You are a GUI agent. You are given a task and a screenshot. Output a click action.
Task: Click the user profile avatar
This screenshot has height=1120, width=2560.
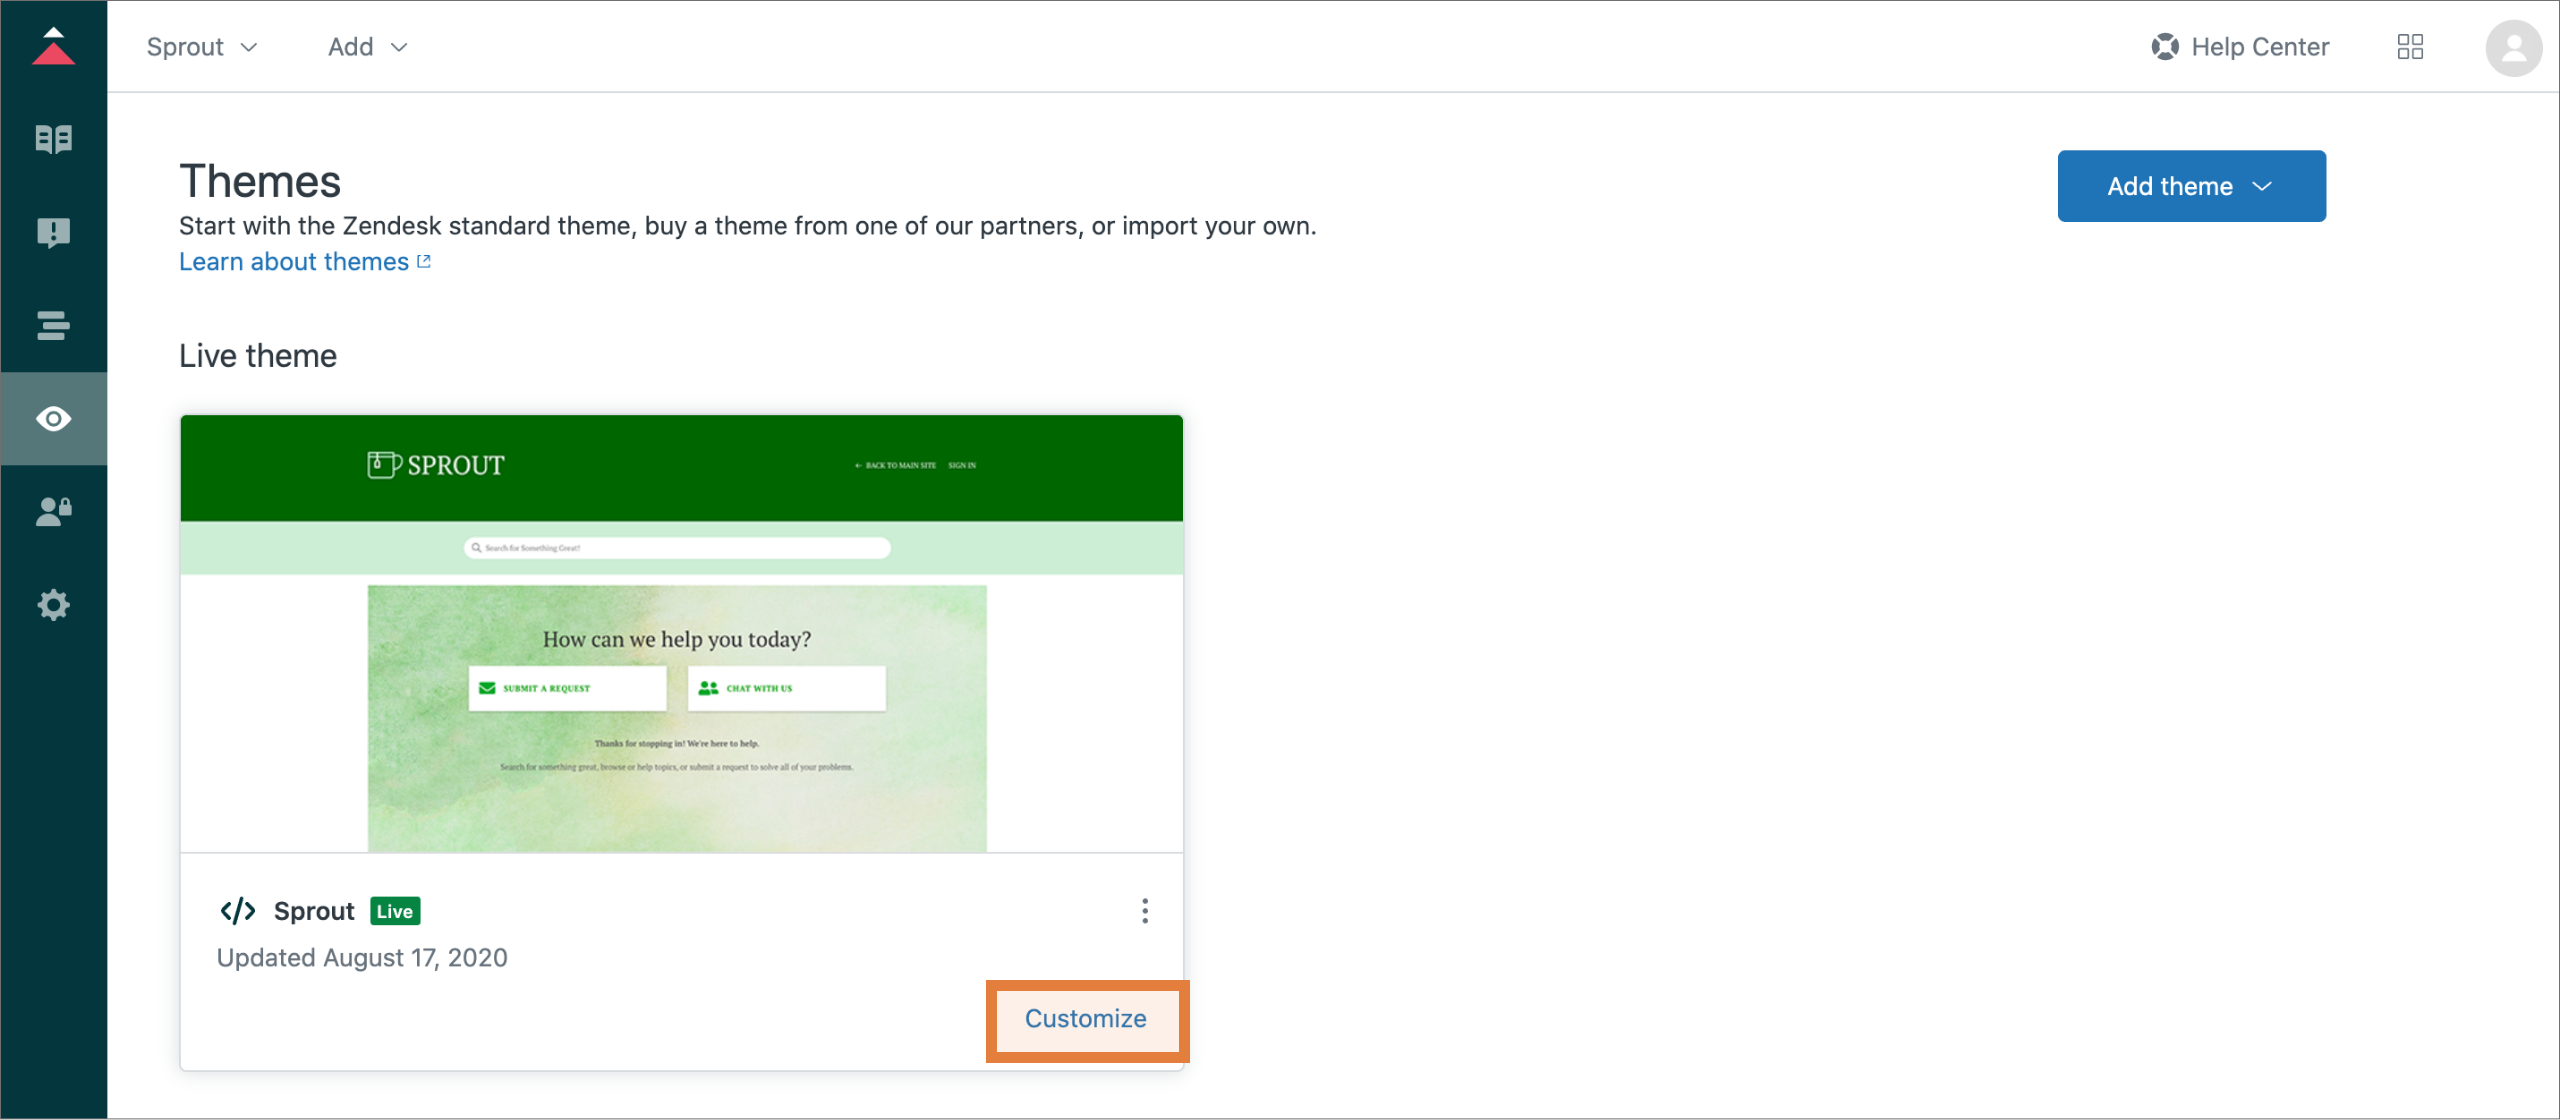2513,47
